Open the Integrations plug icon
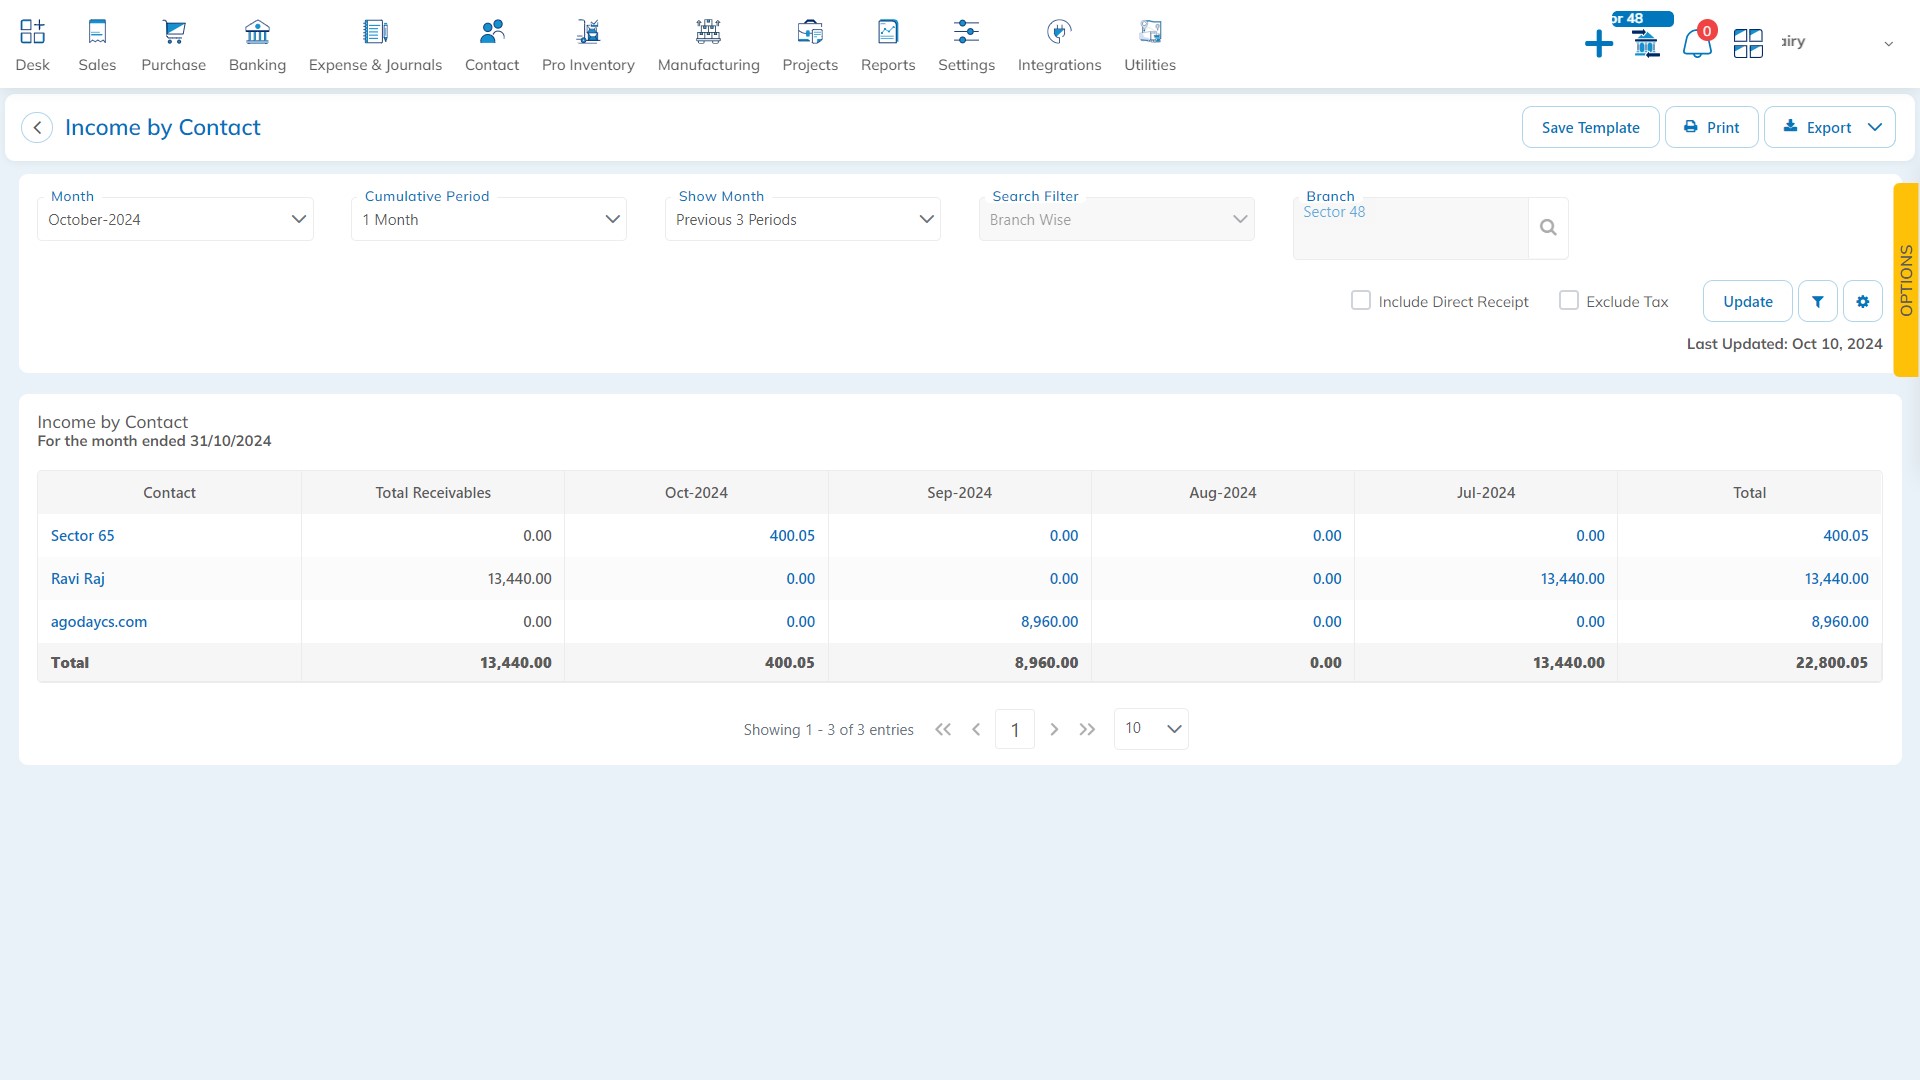 coord(1059,32)
